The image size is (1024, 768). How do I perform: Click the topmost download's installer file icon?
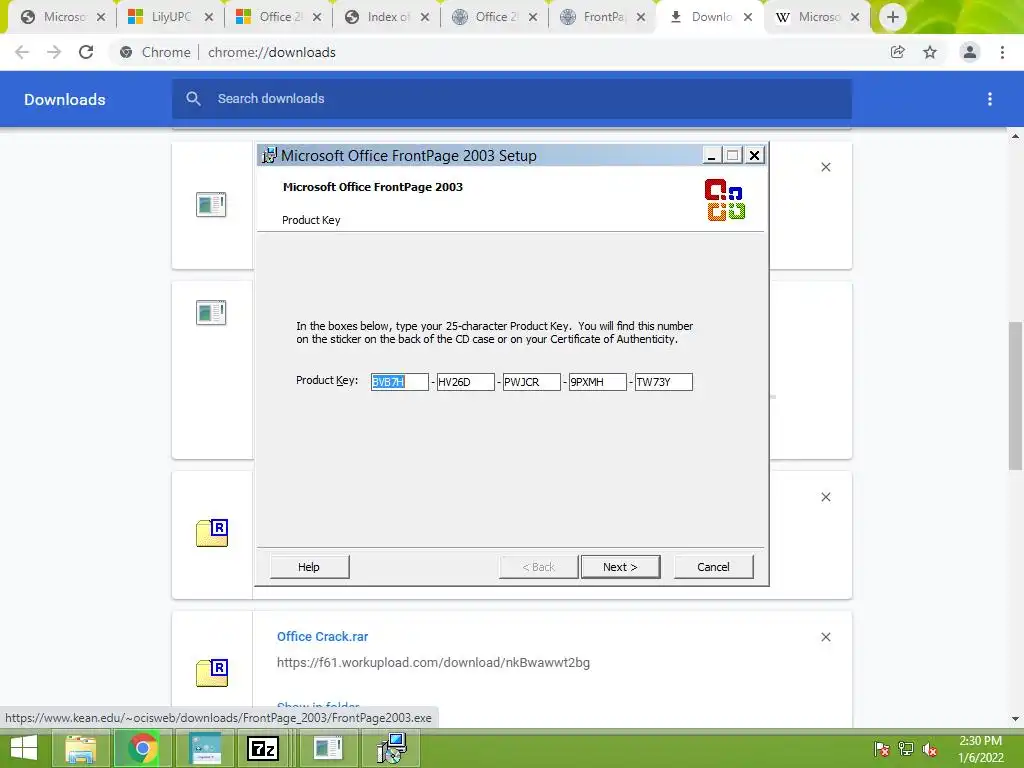click(x=211, y=204)
